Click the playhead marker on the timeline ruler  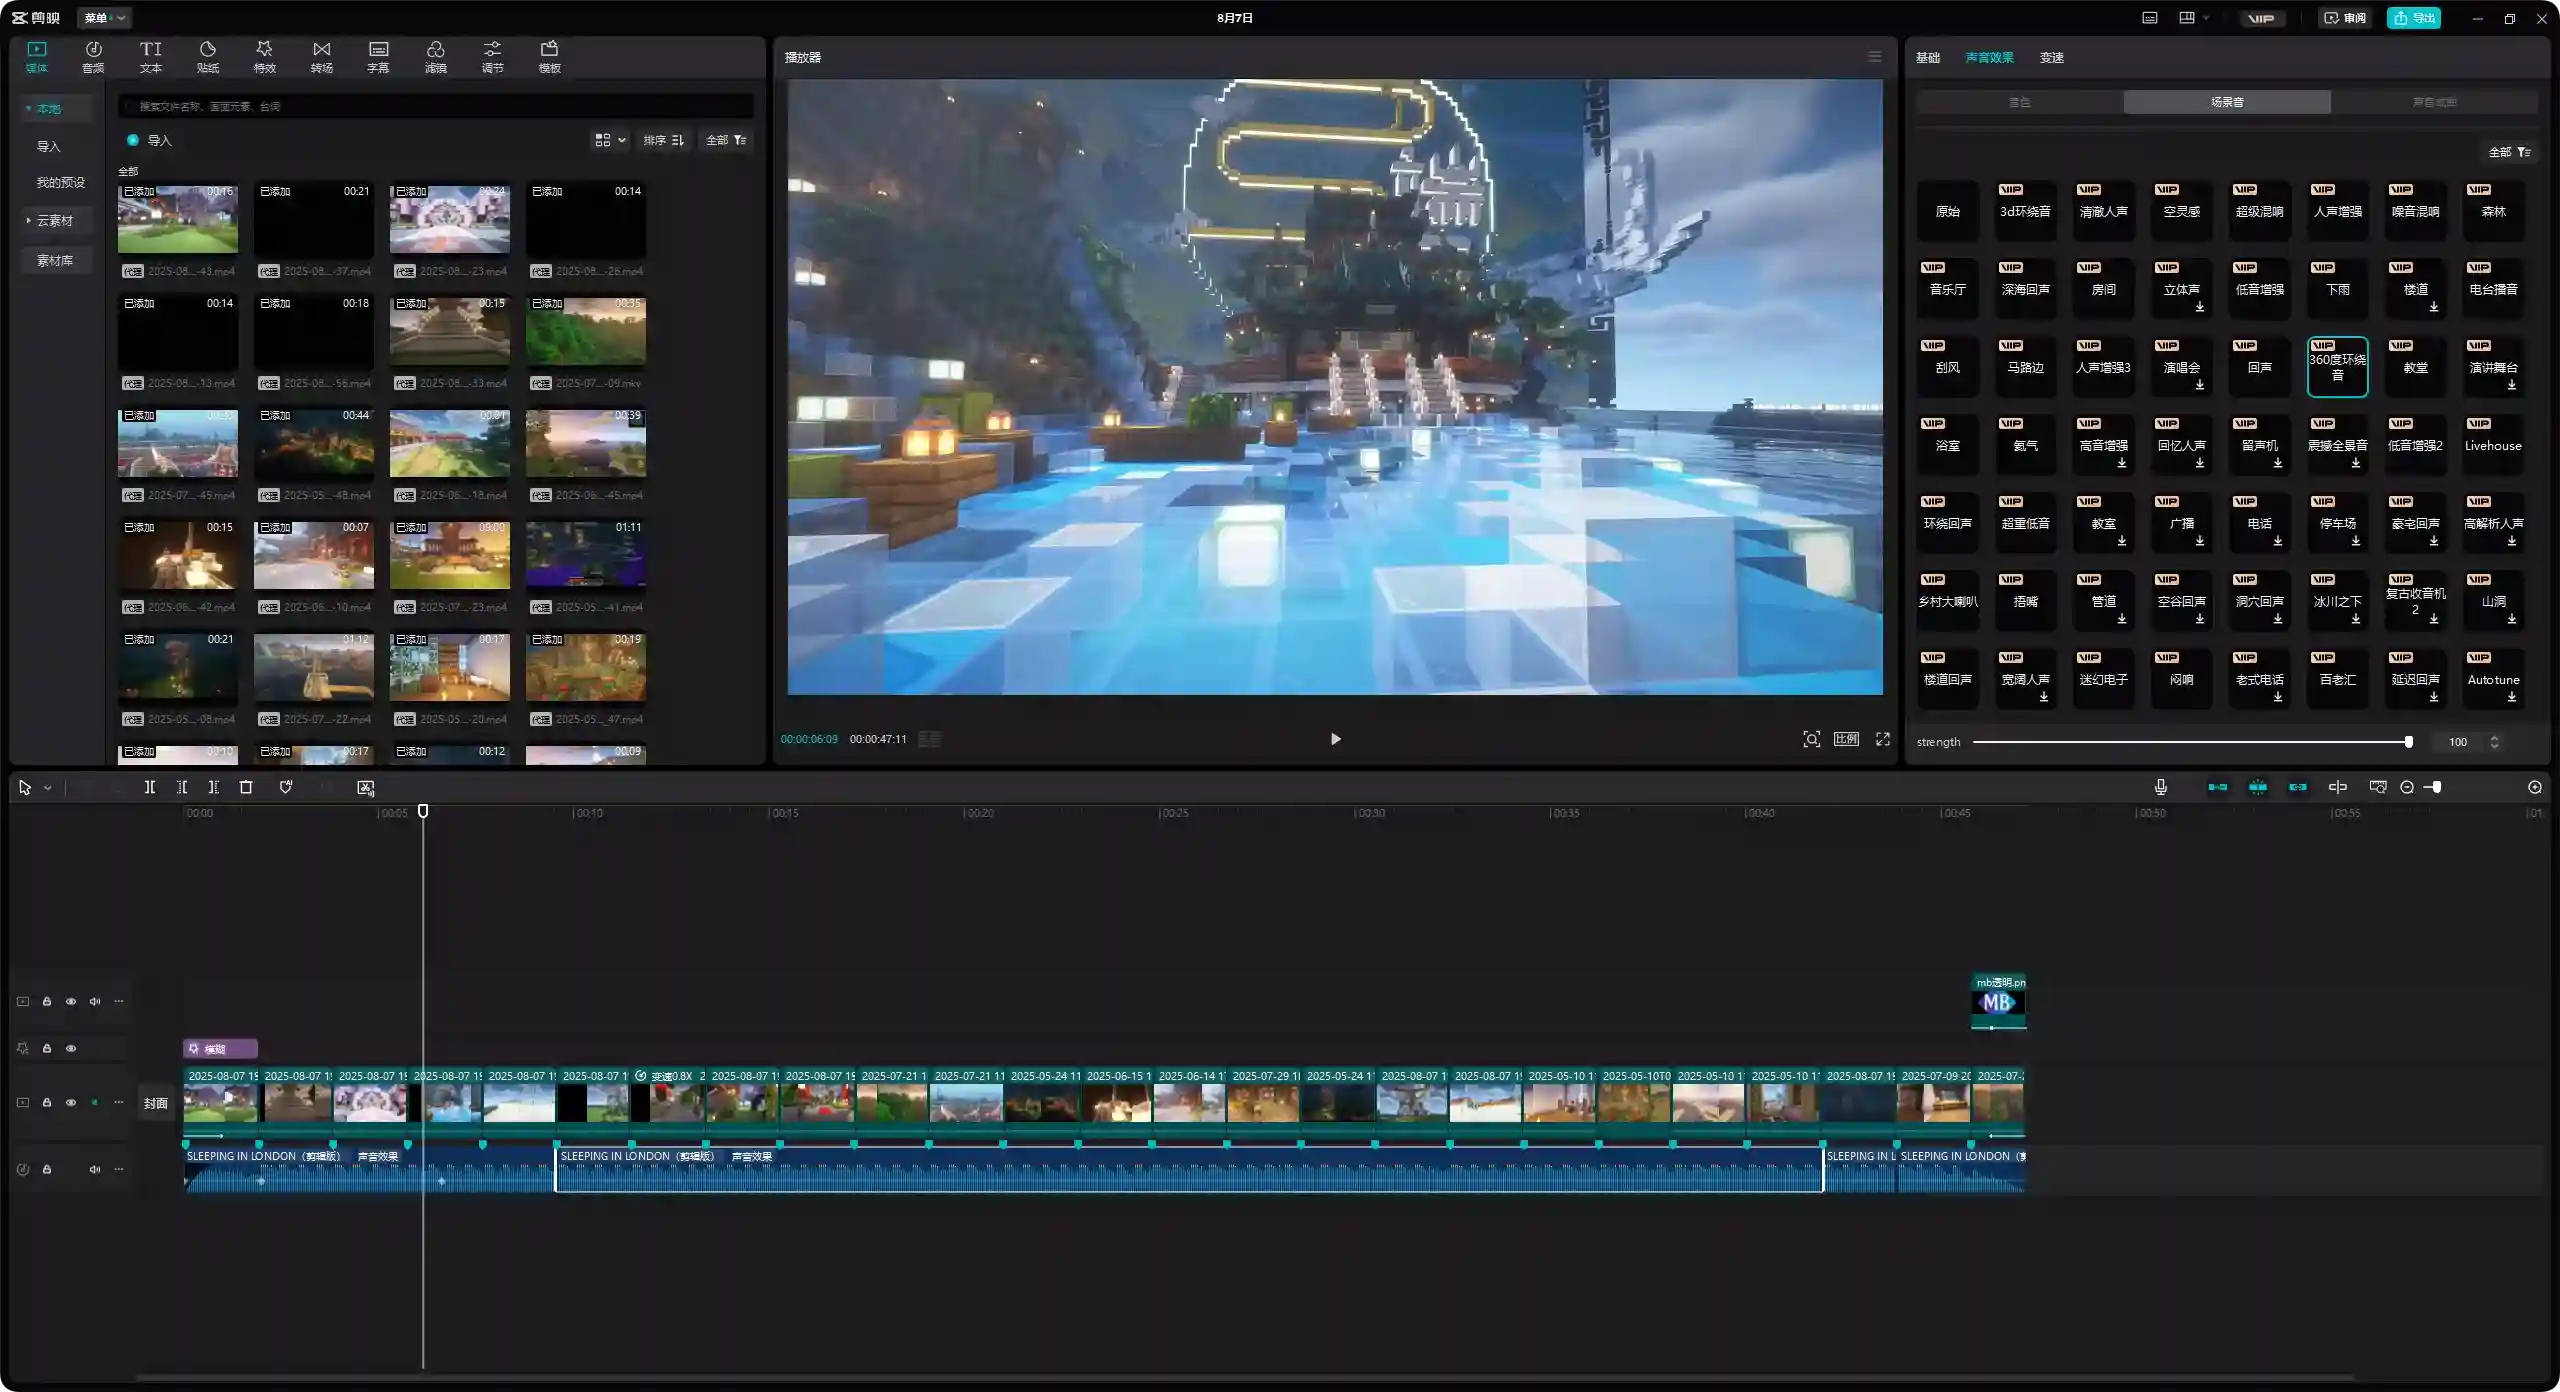point(423,811)
